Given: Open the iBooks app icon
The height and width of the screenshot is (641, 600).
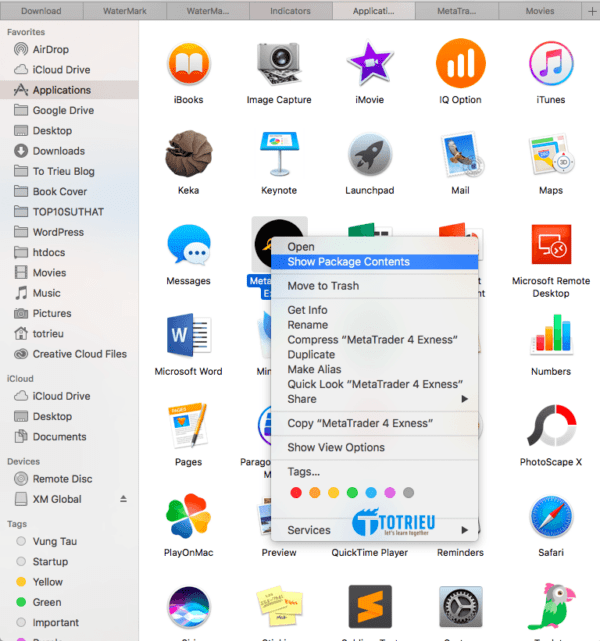Looking at the screenshot, I should [x=188, y=64].
